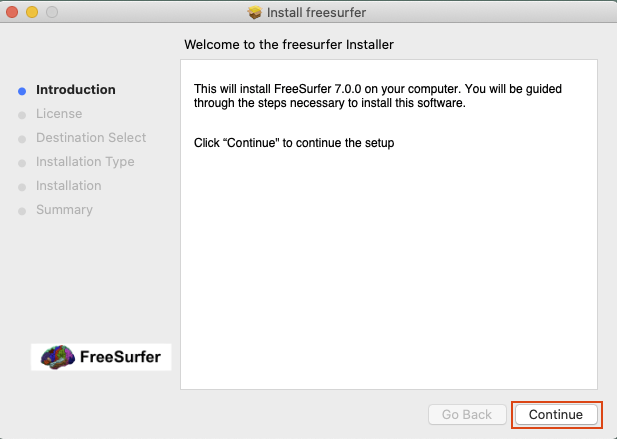Select the Installation Type step label
This screenshot has width=617, height=439.
tap(85, 162)
